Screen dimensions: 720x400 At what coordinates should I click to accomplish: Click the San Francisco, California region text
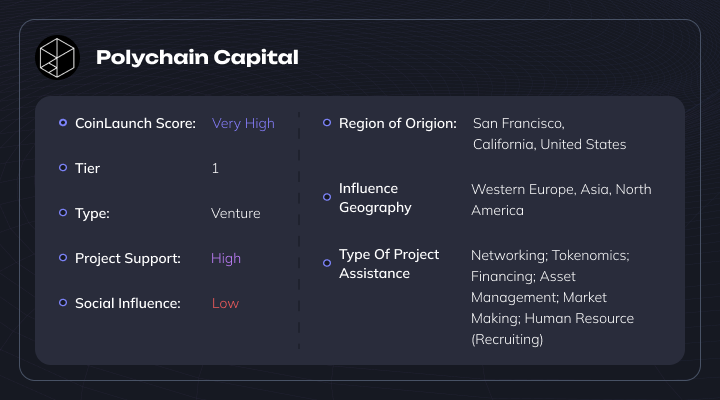549,134
